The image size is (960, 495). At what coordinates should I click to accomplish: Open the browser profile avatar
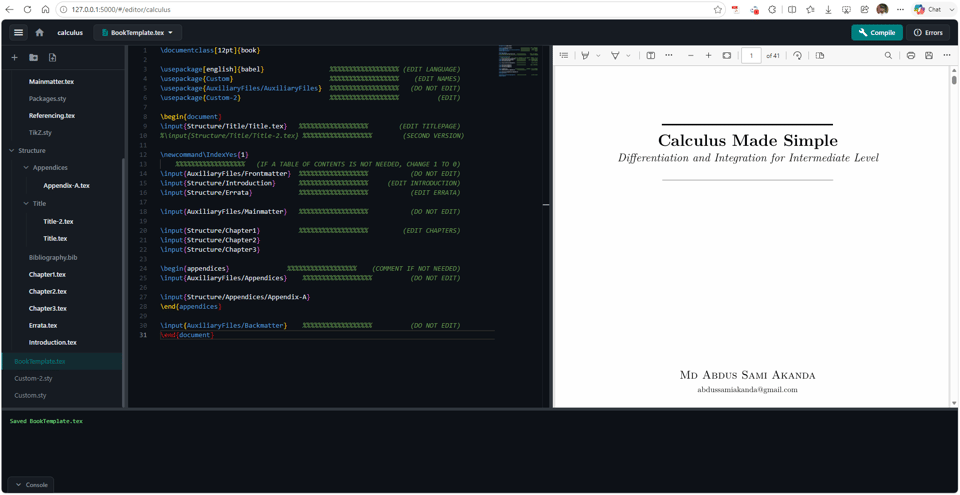pos(882,9)
